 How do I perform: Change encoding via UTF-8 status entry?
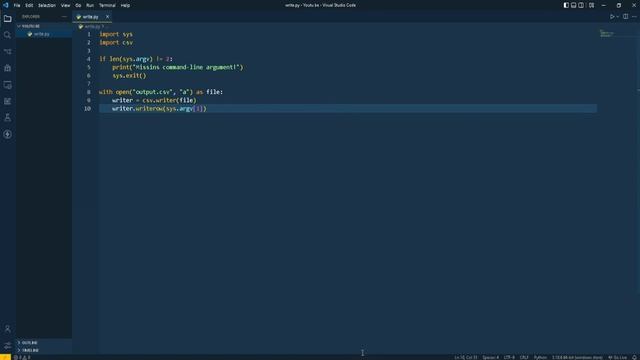pyautogui.click(x=509, y=357)
